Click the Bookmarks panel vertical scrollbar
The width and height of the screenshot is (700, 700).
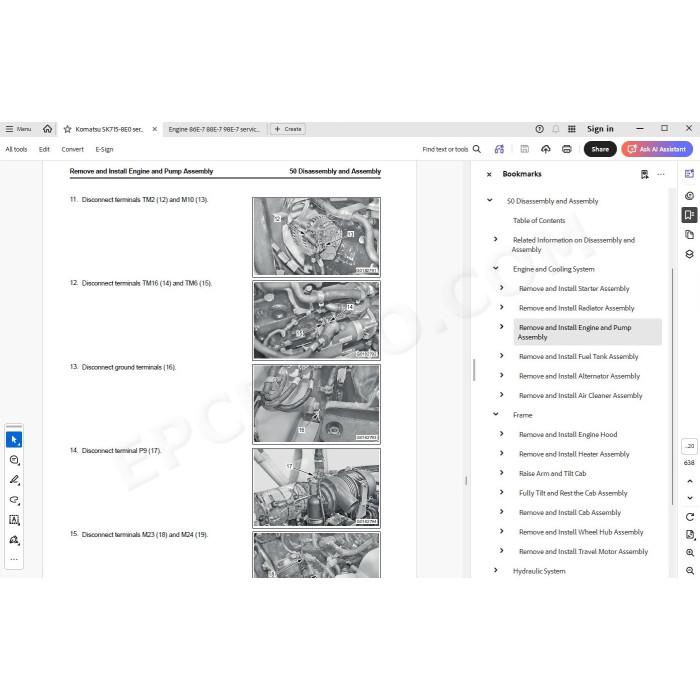pos(672,386)
